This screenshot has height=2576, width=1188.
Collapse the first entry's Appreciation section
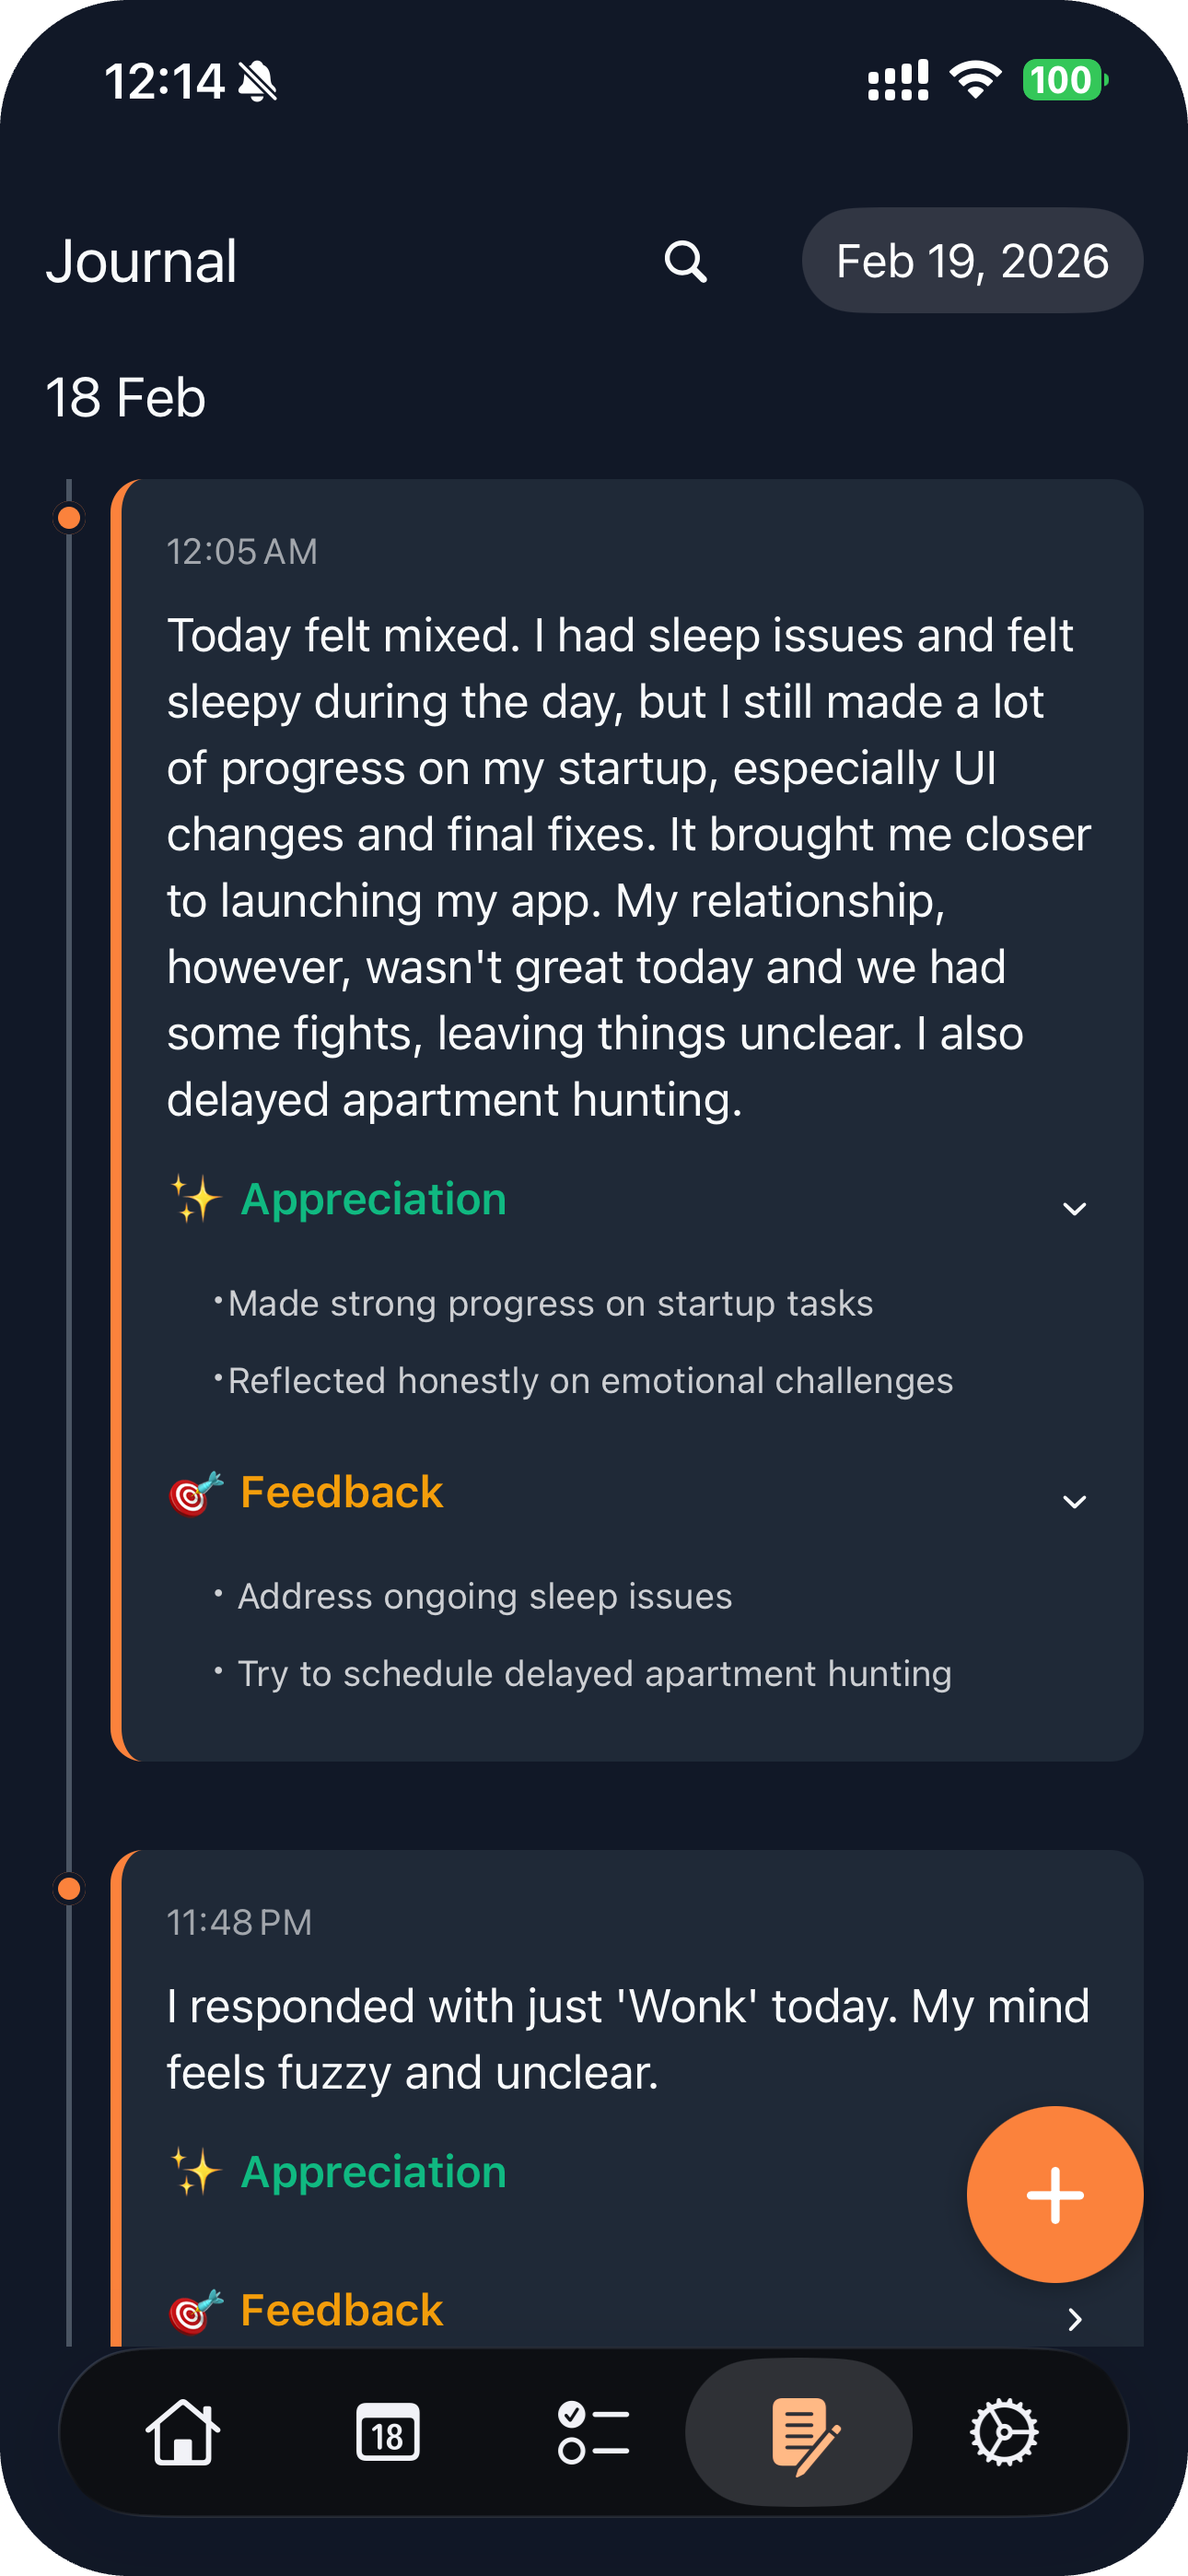[1074, 1208]
